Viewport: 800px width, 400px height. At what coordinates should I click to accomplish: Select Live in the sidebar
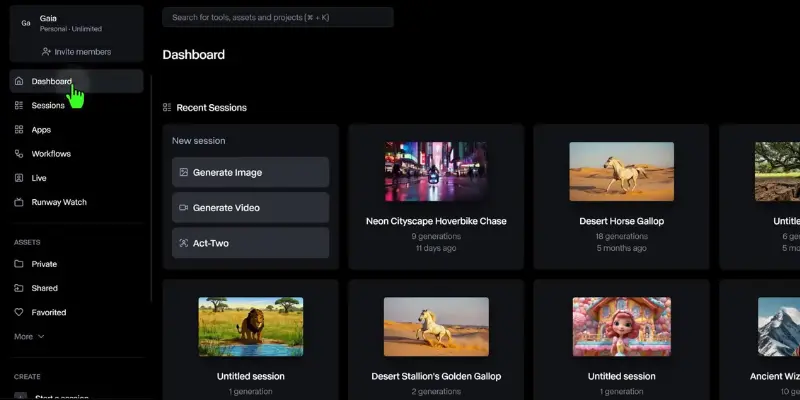click(x=77, y=178)
